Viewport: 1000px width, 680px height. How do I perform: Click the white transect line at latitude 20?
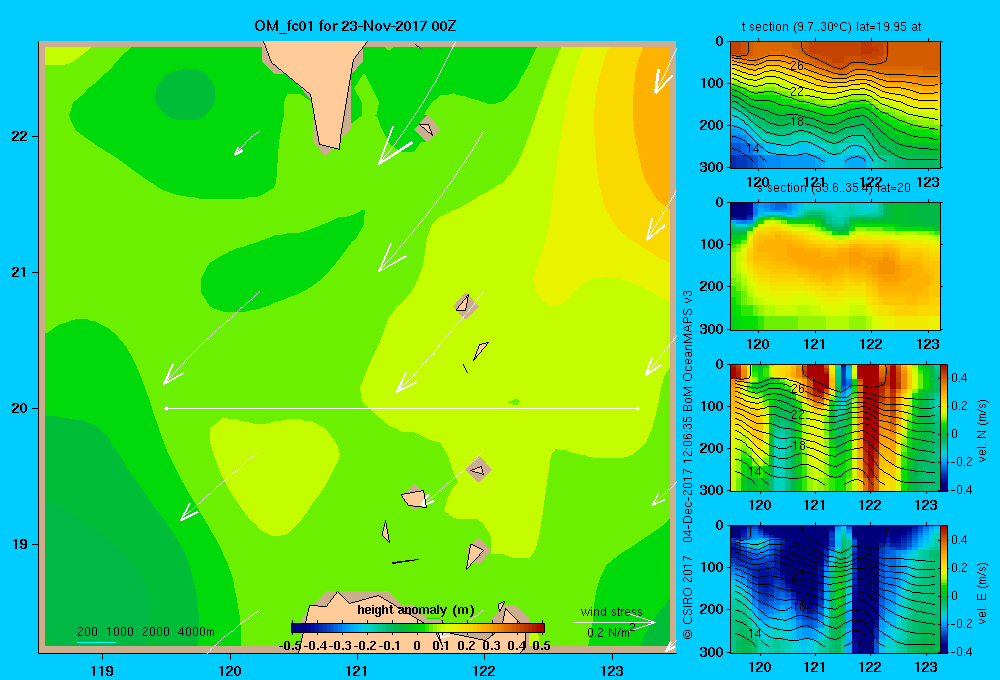[x=402, y=408]
